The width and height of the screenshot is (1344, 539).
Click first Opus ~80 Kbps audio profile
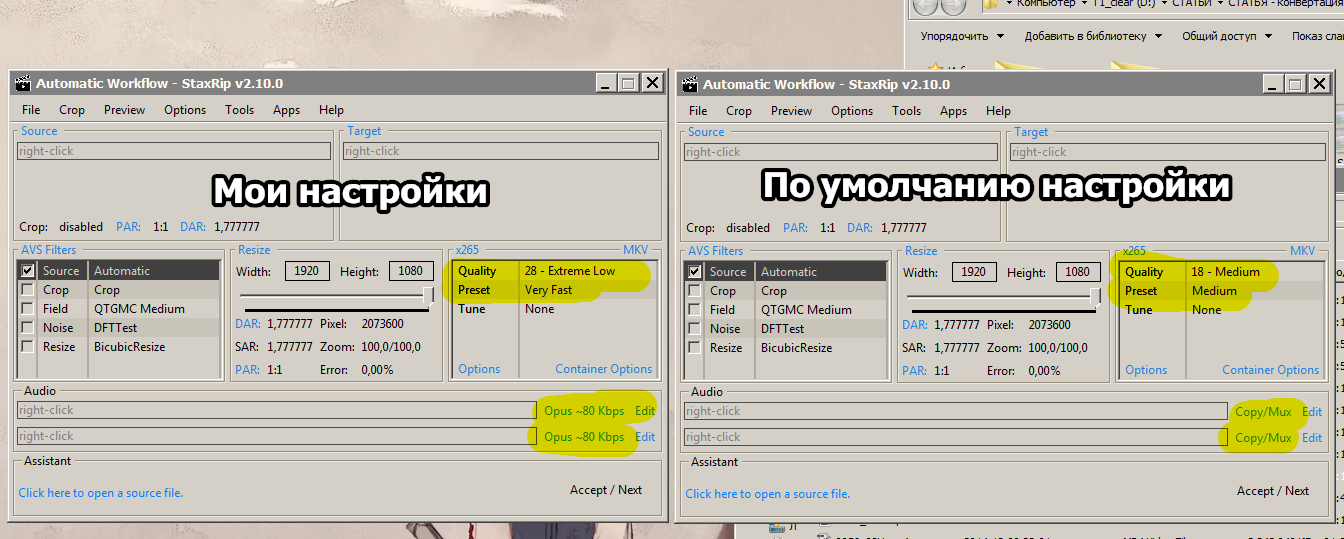(x=584, y=410)
